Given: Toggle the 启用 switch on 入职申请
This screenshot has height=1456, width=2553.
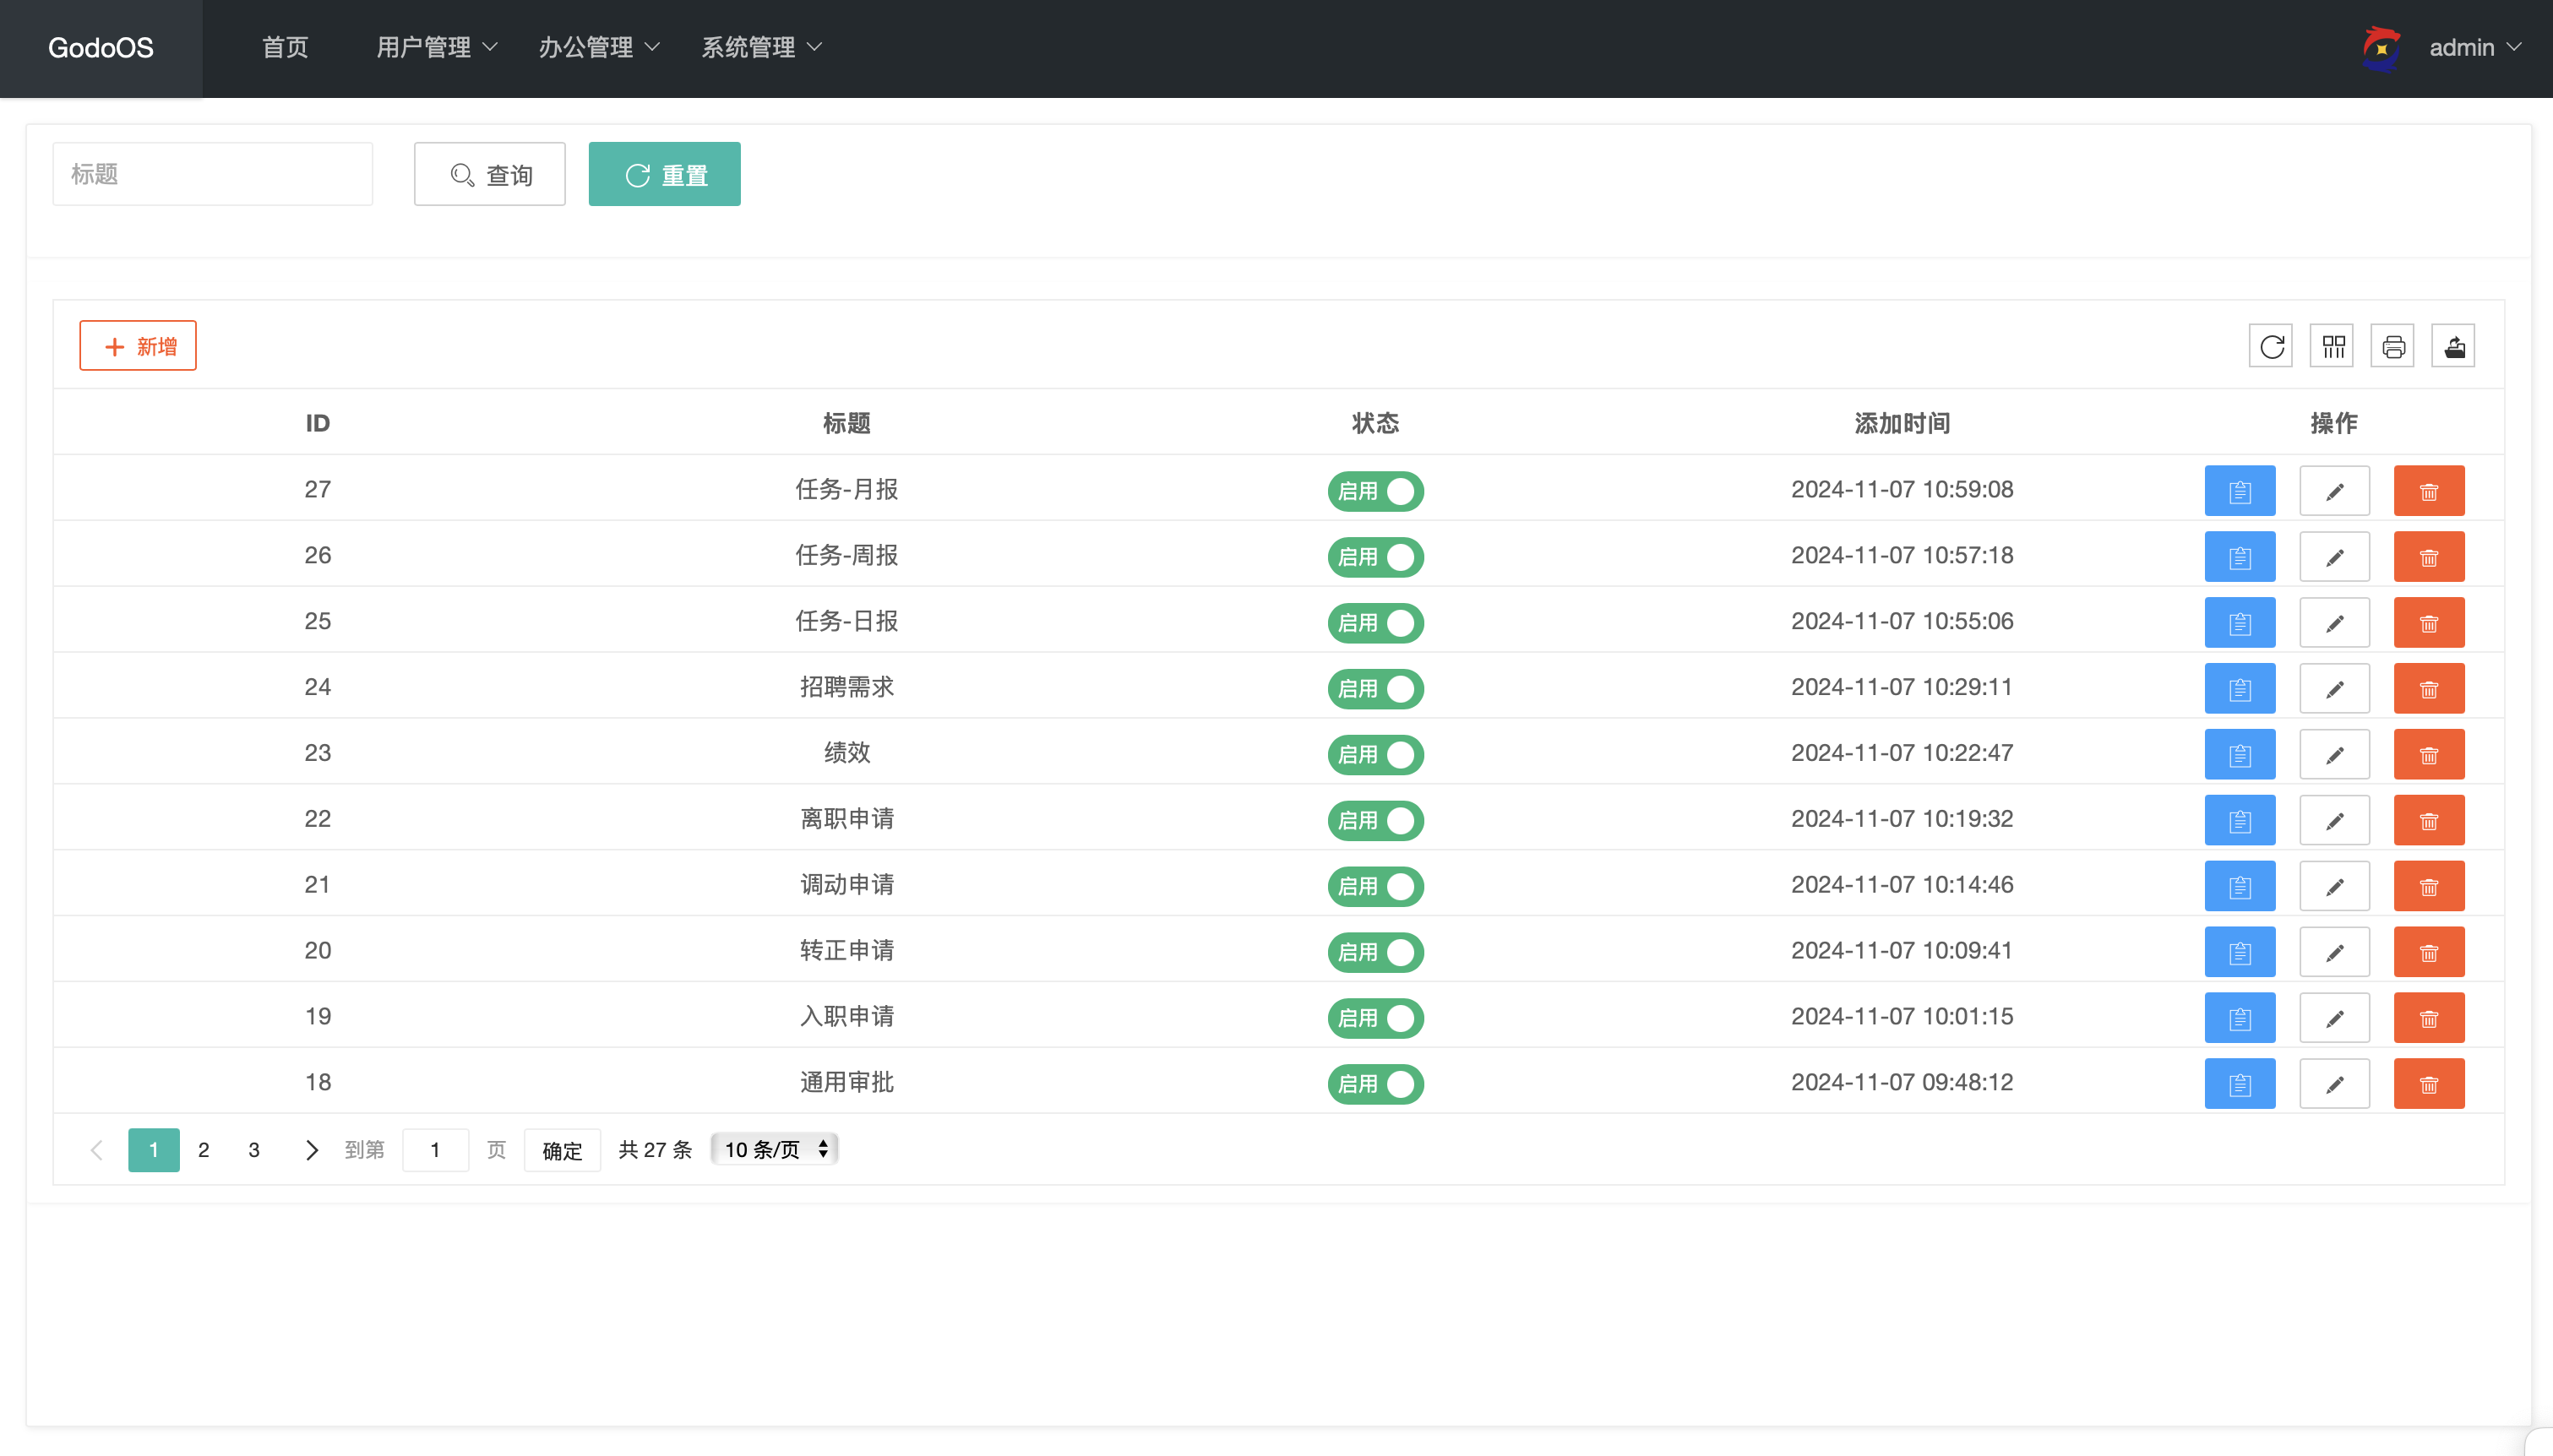Looking at the screenshot, I should click(1375, 1018).
